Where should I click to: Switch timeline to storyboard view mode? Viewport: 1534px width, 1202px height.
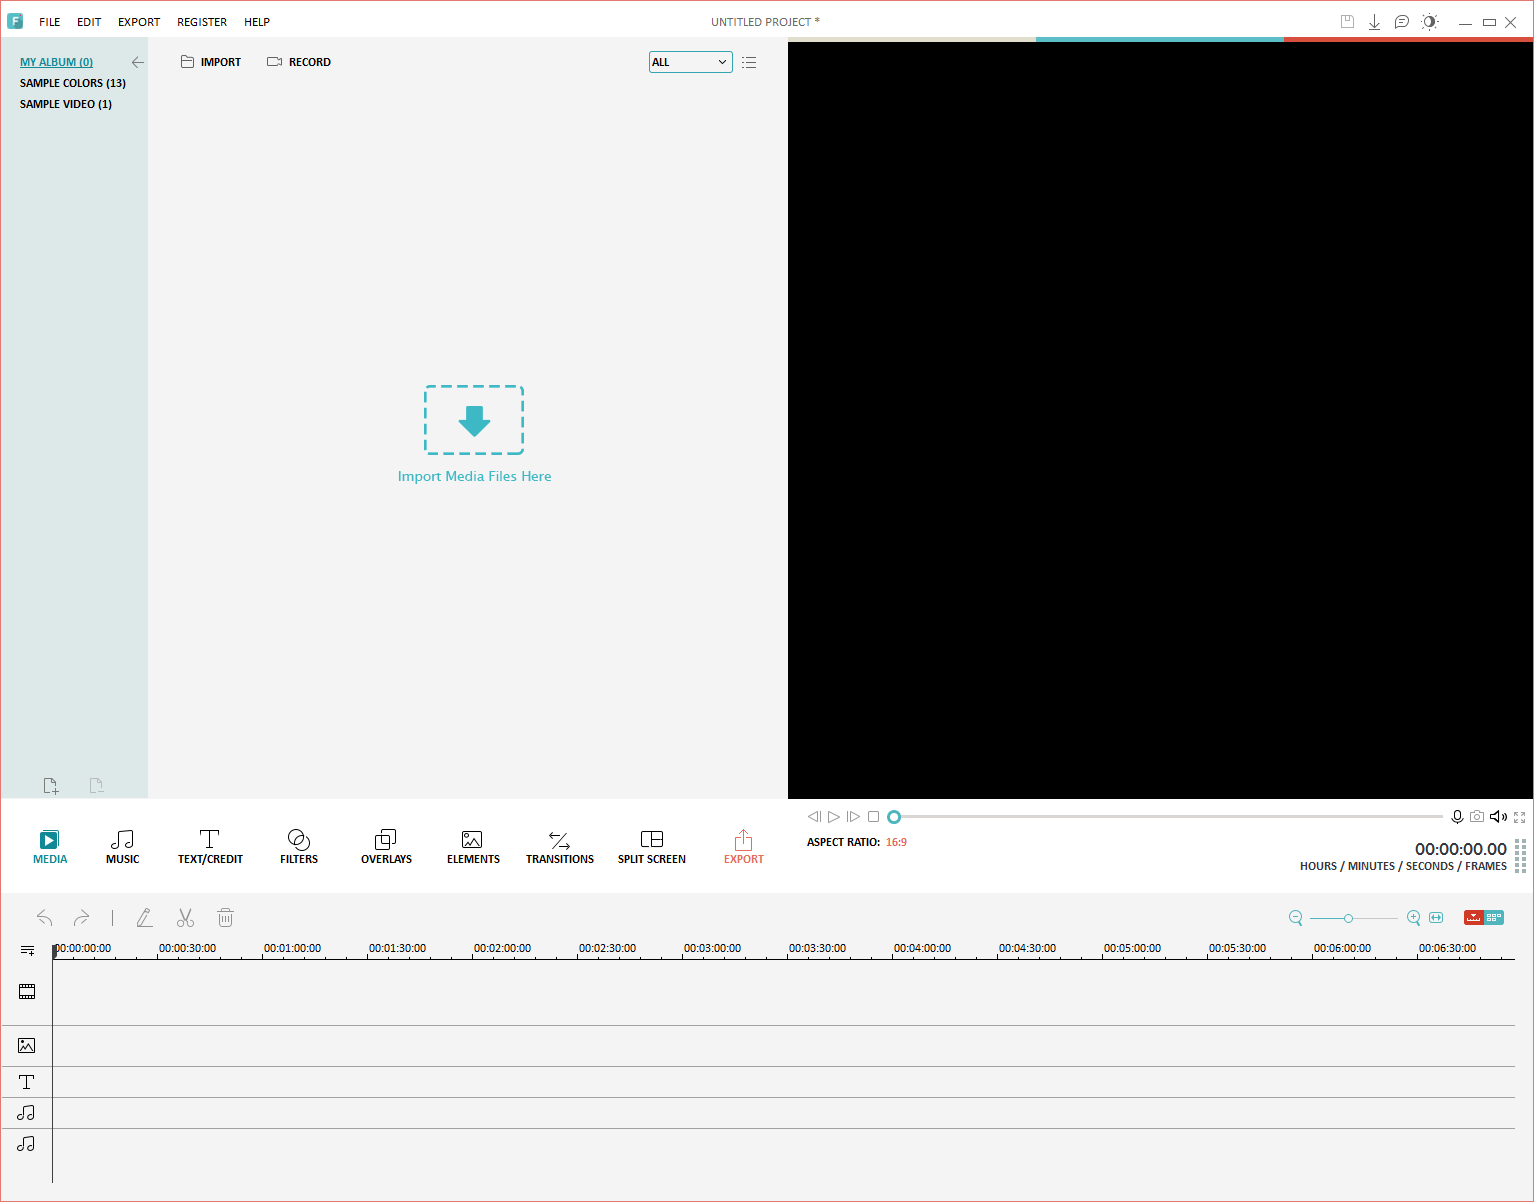click(1494, 918)
